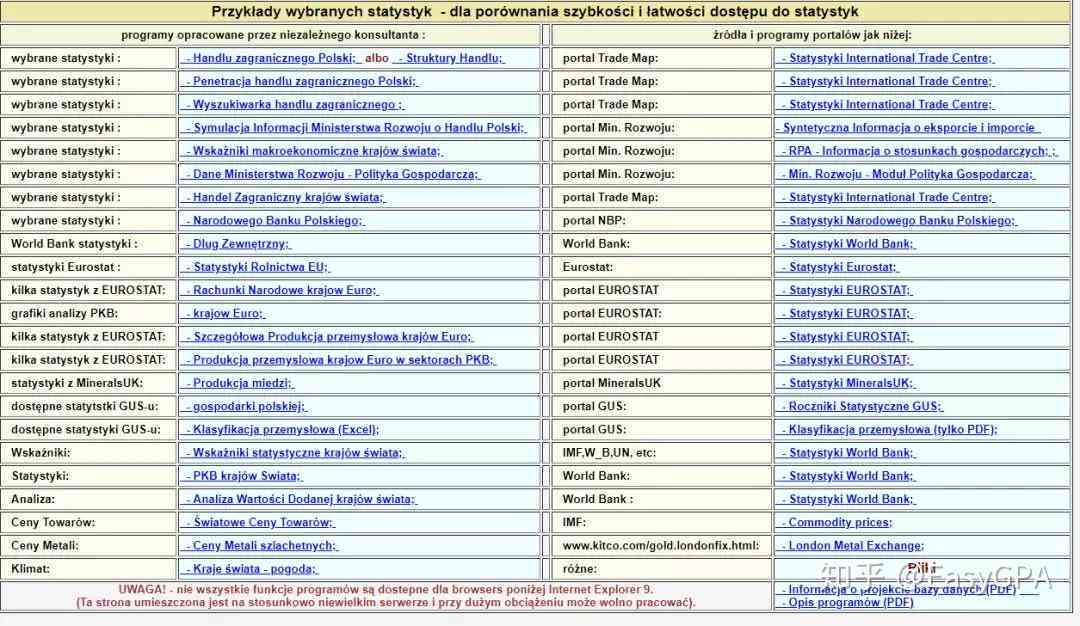Open Statystyki Eurostat in Statystyki Rolnictwa EU row
1080x626 pixels.
pyautogui.click(x=838, y=267)
